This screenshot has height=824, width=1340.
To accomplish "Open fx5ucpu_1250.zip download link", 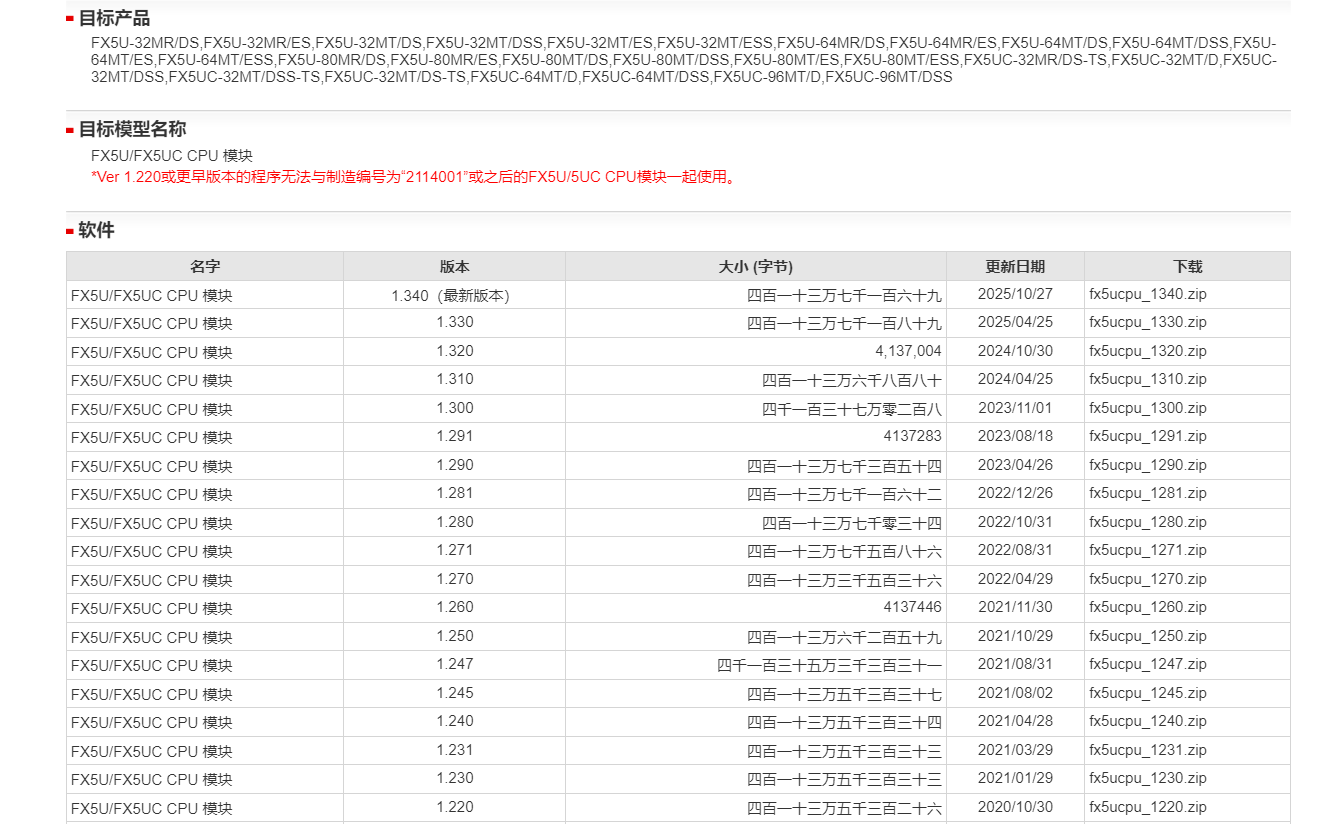I will click(1147, 636).
